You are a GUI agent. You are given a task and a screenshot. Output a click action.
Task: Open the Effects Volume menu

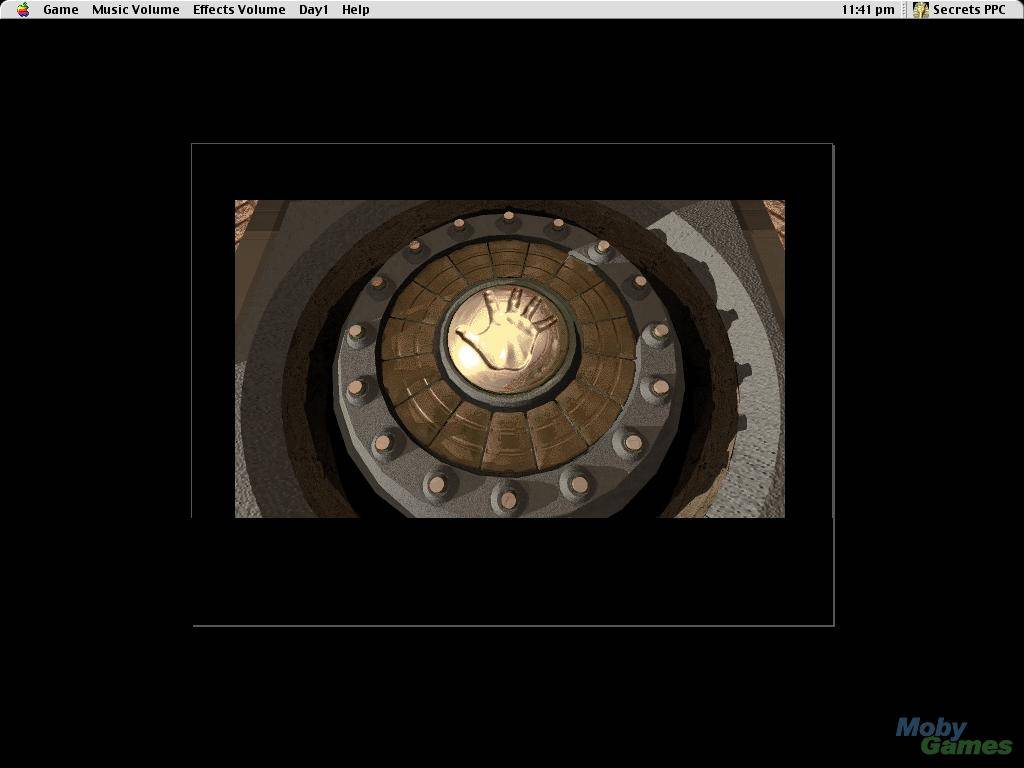[x=239, y=10]
